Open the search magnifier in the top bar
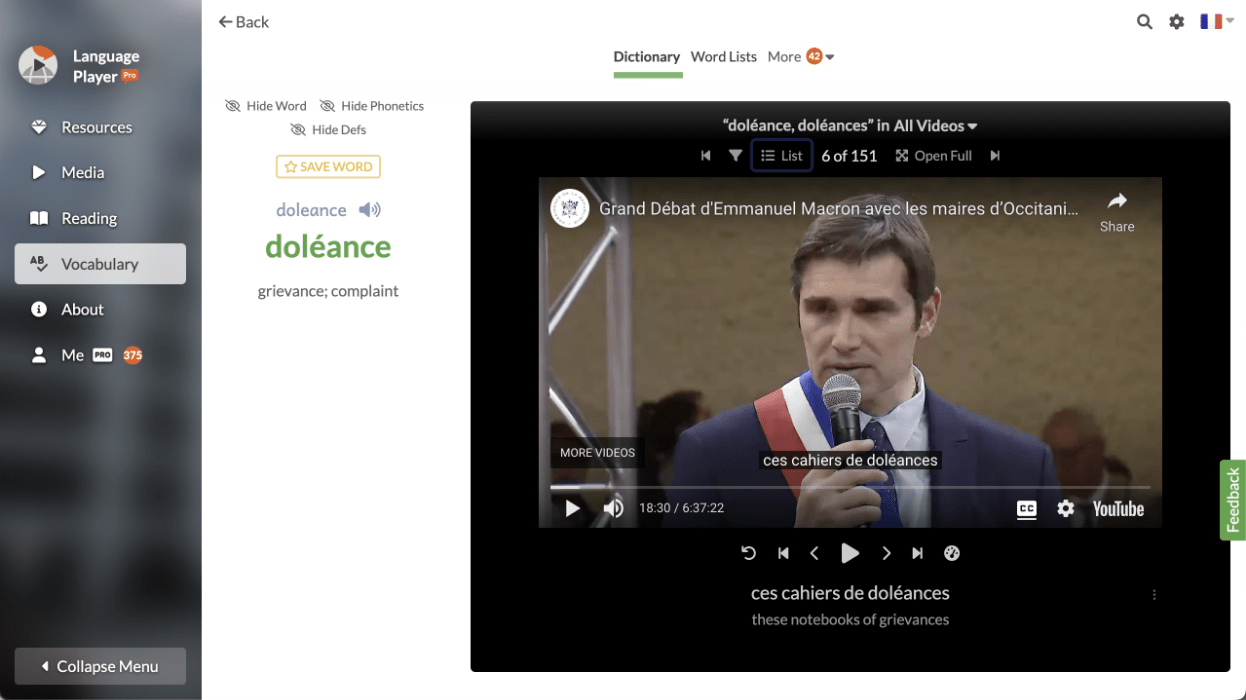The width and height of the screenshot is (1246, 700). click(1144, 21)
